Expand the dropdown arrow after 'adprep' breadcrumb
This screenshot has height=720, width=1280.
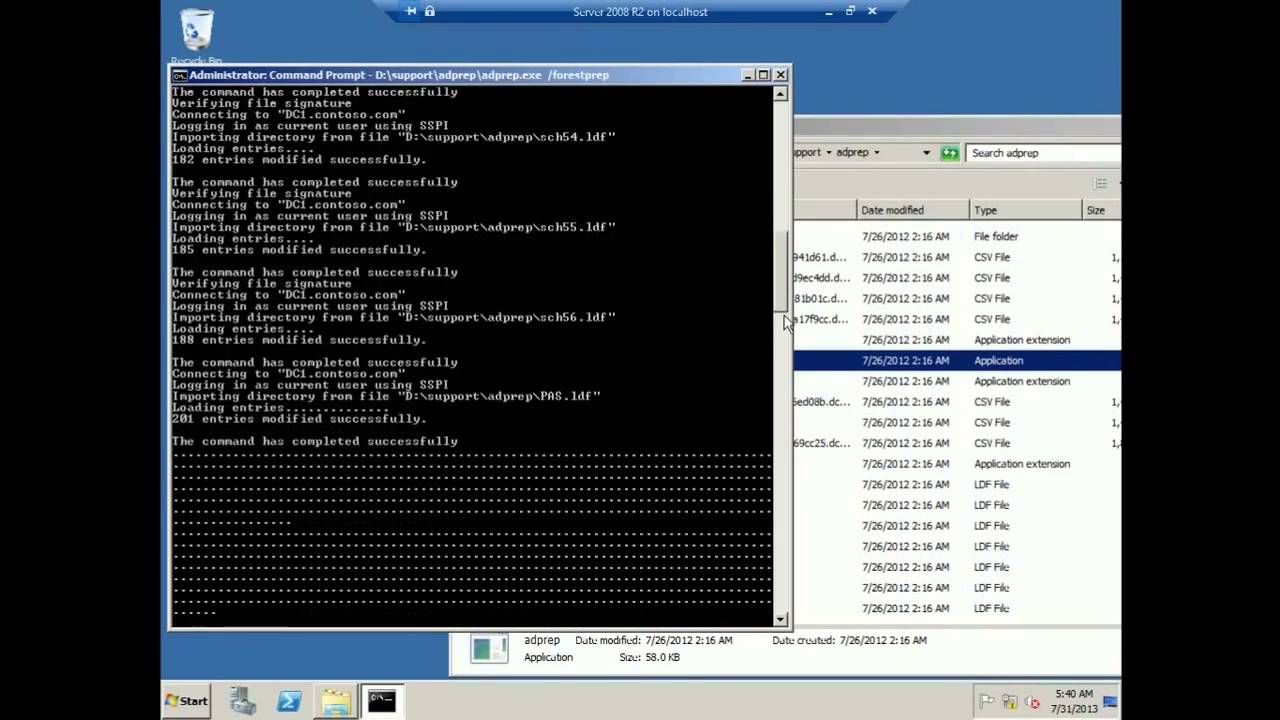pos(877,153)
